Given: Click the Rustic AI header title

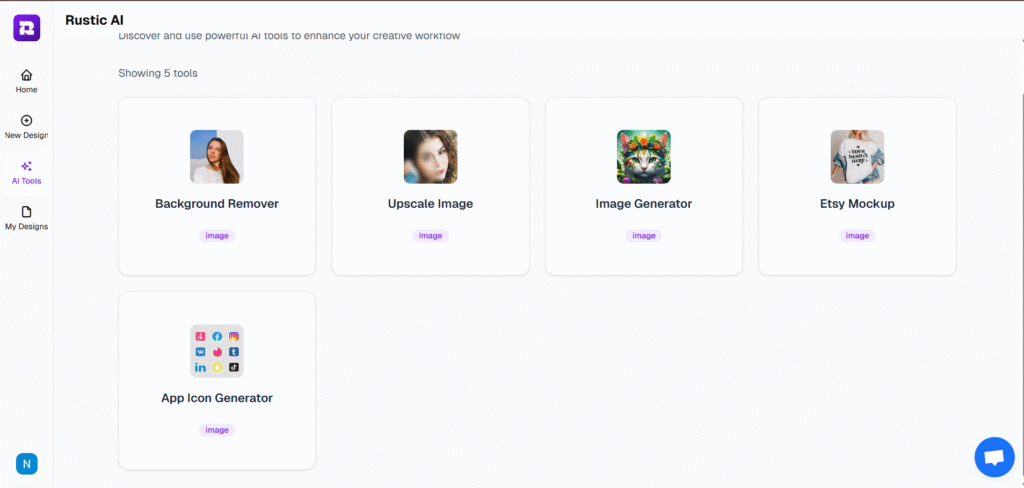Looking at the screenshot, I should [95, 20].
